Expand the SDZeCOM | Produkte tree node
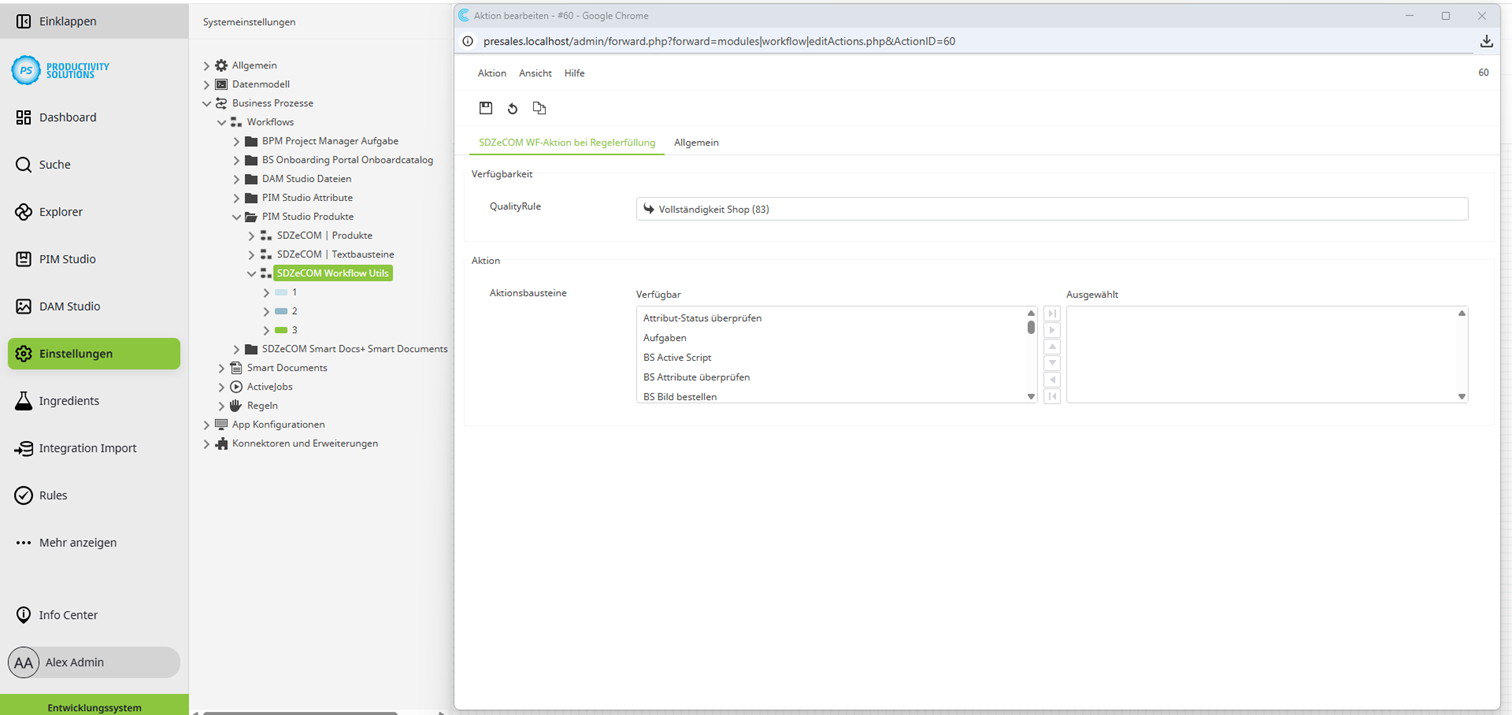The width and height of the screenshot is (1512, 715). tap(252, 235)
